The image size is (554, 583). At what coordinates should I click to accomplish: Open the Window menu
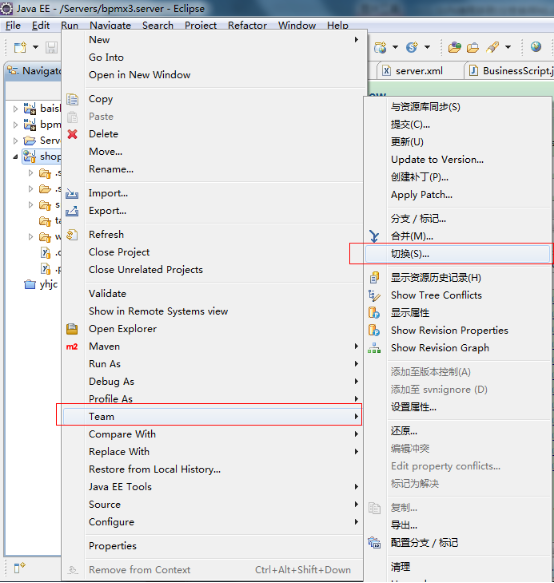pyautogui.click(x=297, y=25)
